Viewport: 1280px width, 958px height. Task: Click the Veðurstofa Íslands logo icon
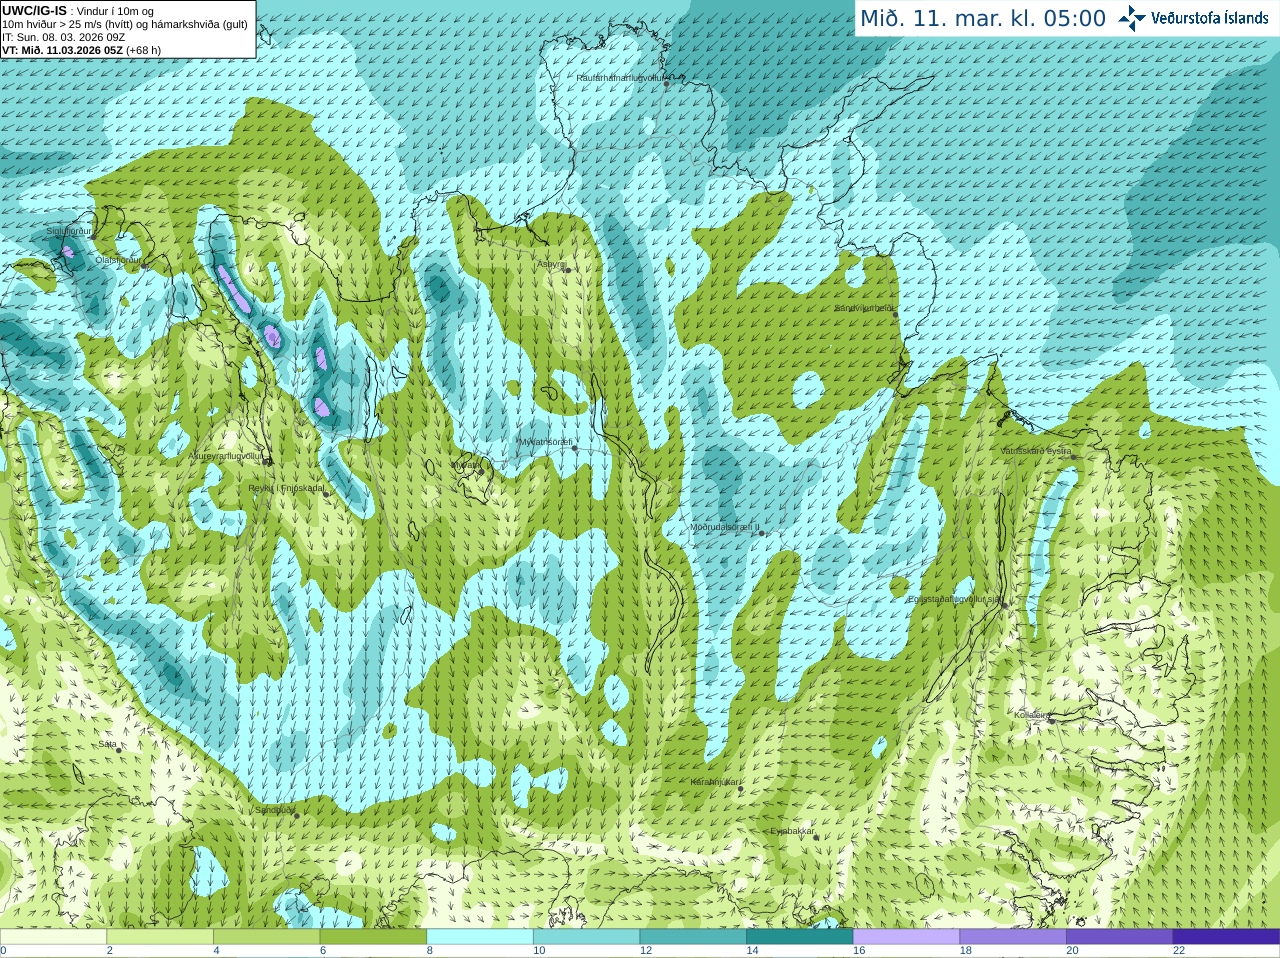click(1132, 18)
